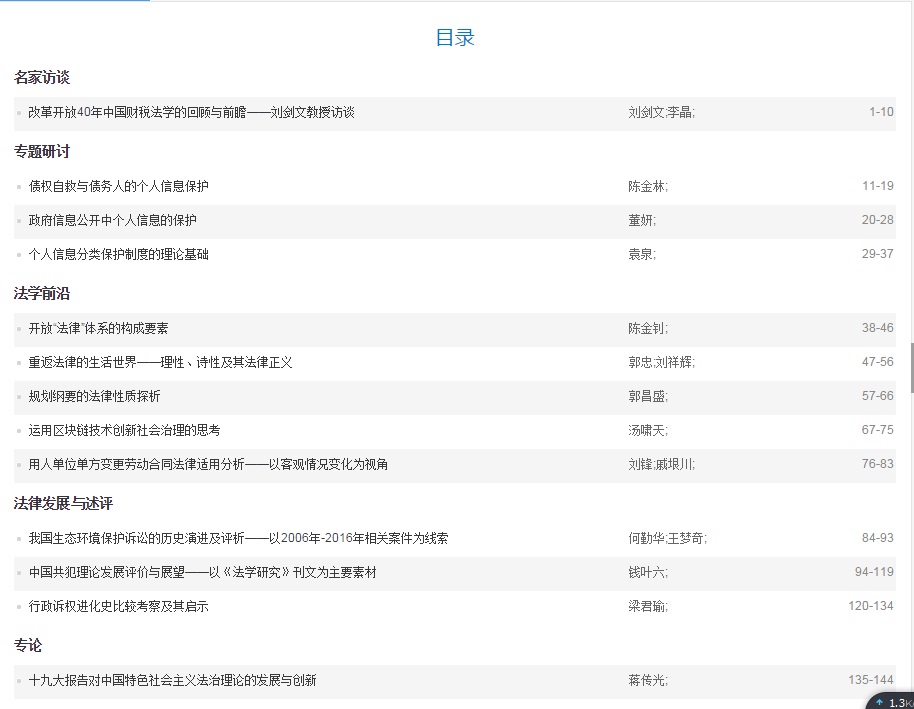Open article 用人单位单方变更劳动合同法律适用分析
914x709 pixels.
(208, 465)
